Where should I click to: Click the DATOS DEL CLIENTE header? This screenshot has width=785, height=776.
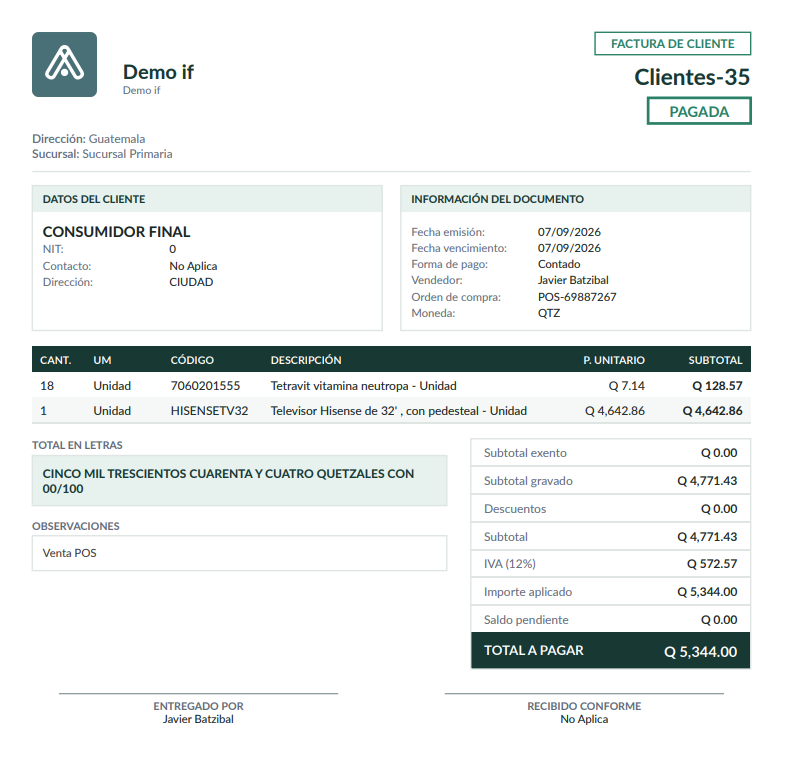tap(207, 199)
